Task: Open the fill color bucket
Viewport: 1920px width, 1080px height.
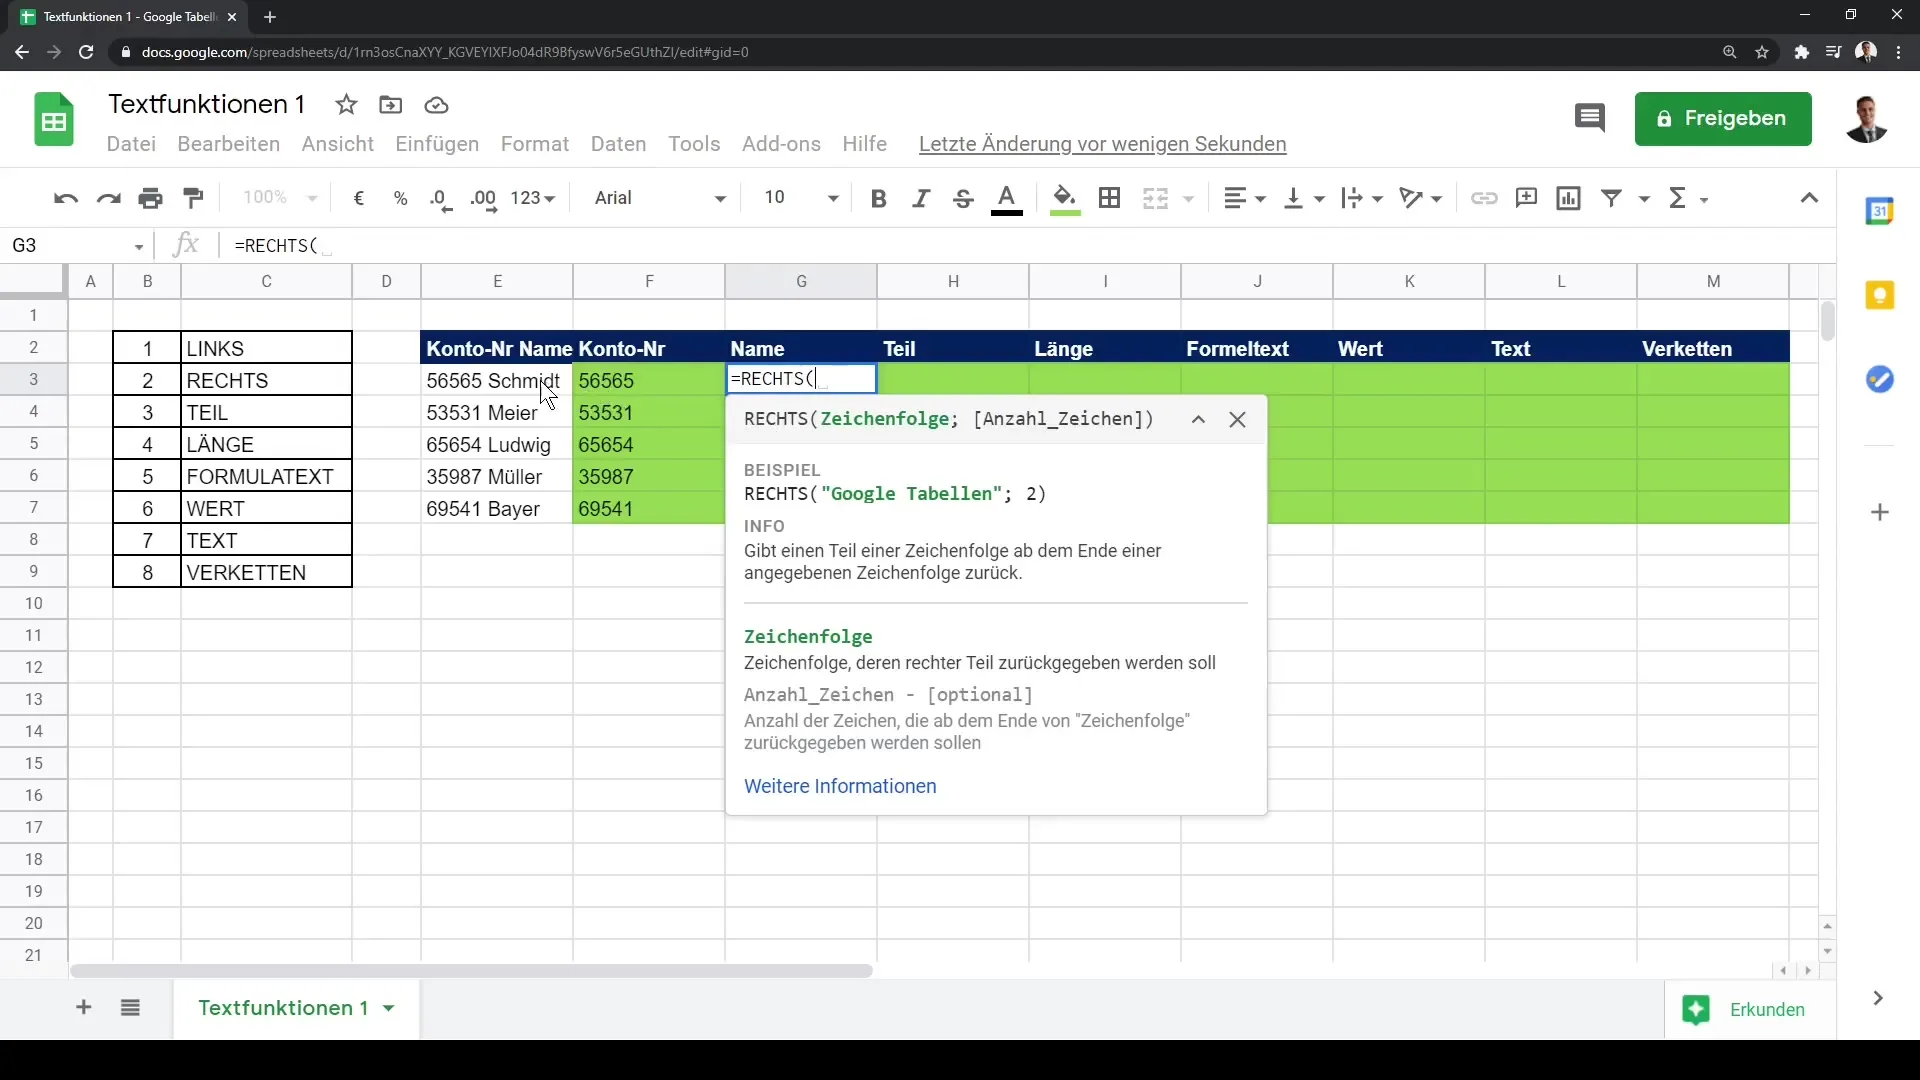Action: coord(1065,199)
